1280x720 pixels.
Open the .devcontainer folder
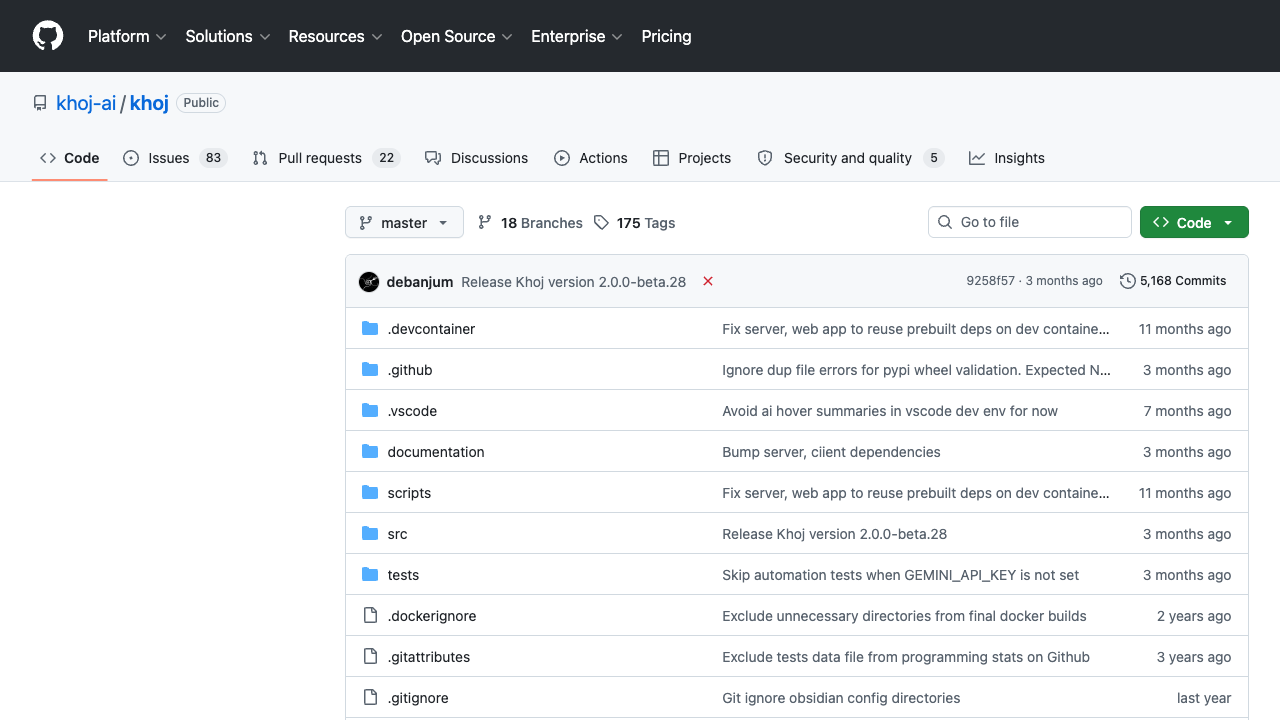(x=431, y=329)
